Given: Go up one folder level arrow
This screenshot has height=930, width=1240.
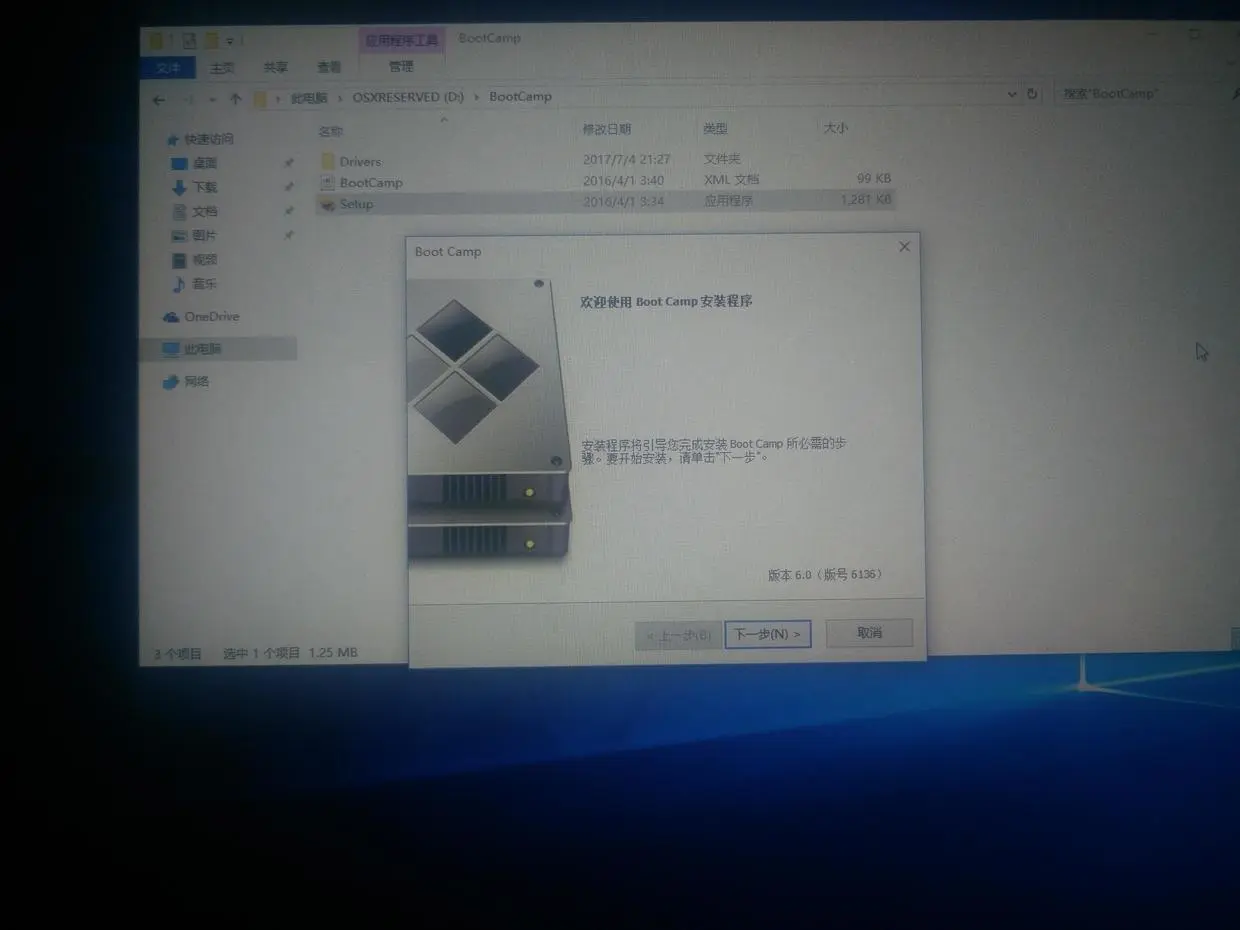Looking at the screenshot, I should click(236, 98).
